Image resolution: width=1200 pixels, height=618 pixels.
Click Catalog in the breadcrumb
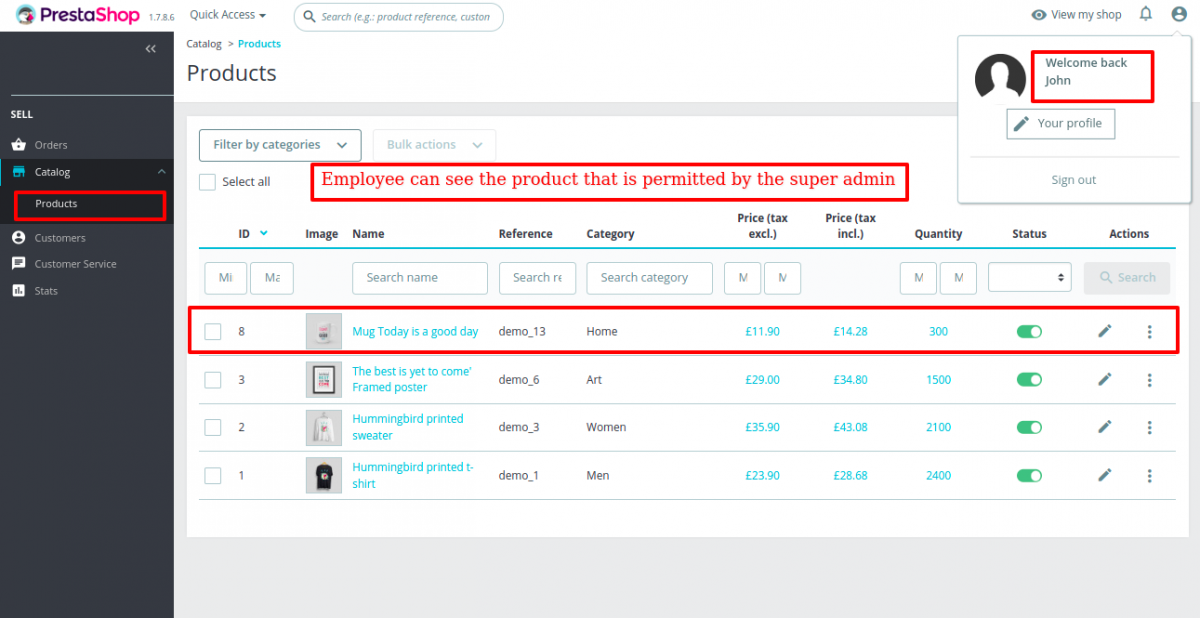204,44
